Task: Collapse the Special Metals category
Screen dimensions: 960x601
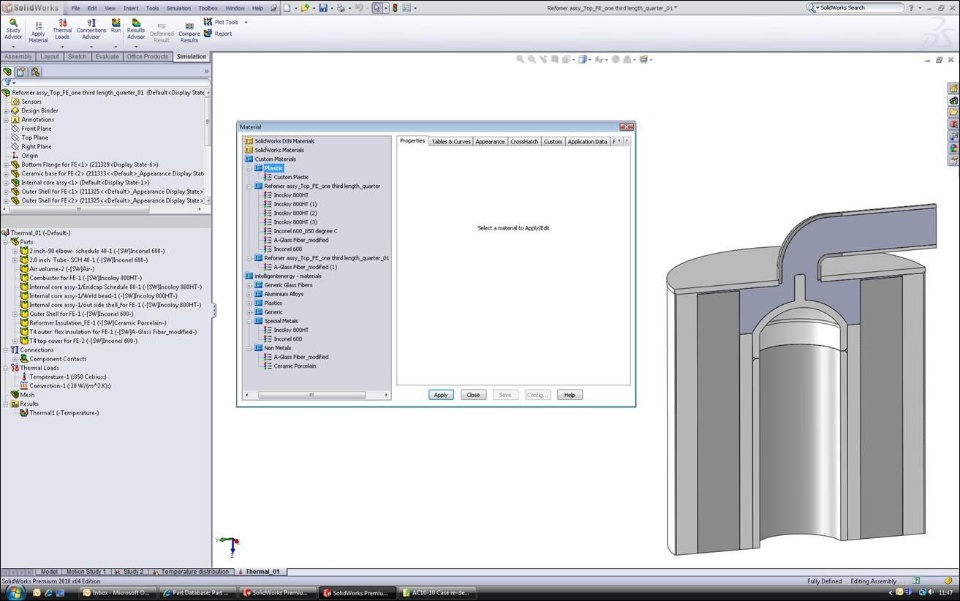Action: pyautogui.click(x=249, y=321)
